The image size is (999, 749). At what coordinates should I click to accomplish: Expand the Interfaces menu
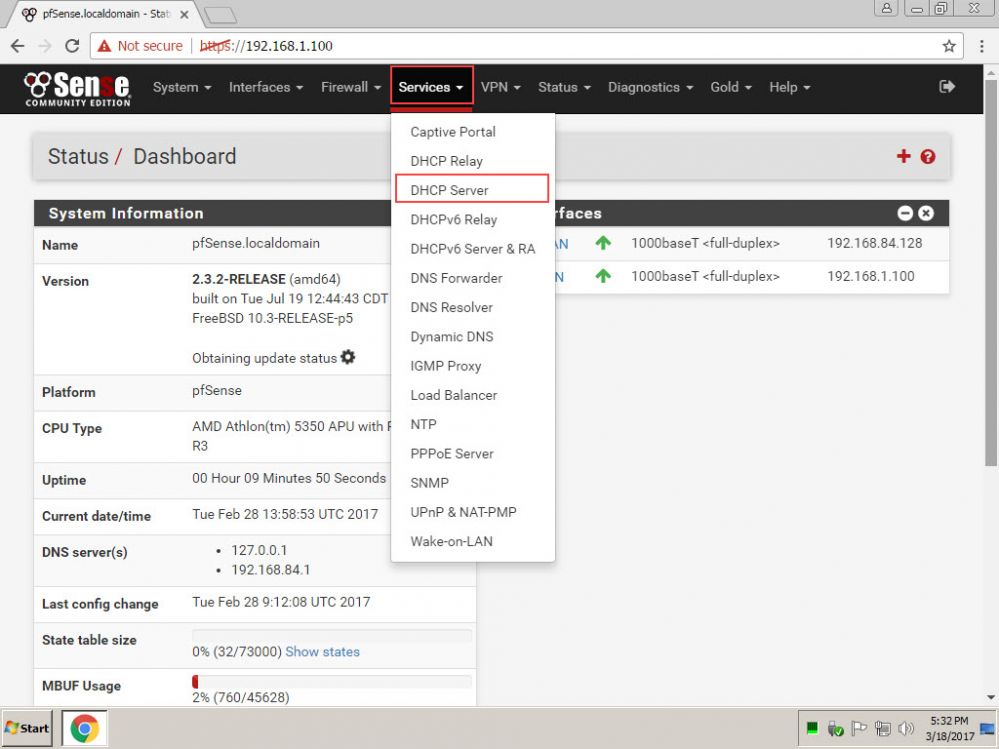click(x=266, y=87)
